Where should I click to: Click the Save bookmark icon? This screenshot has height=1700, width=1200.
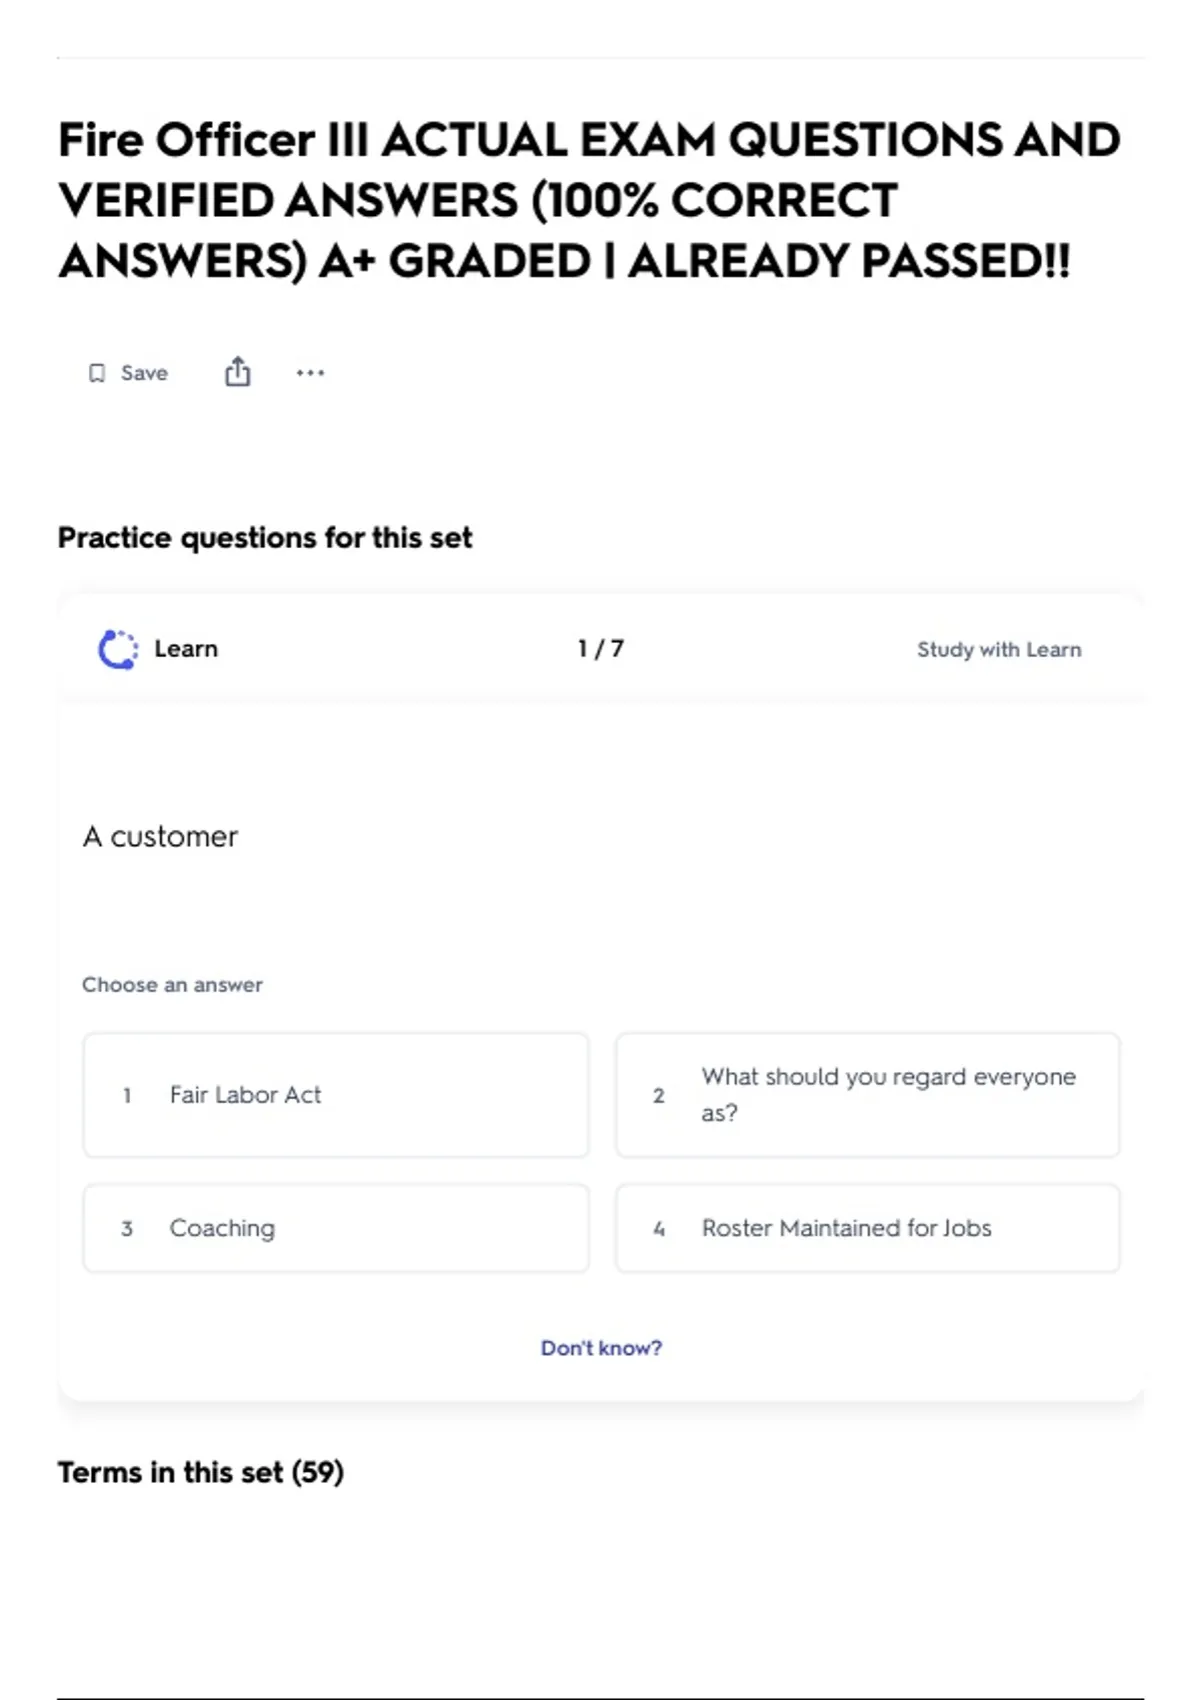(x=97, y=373)
